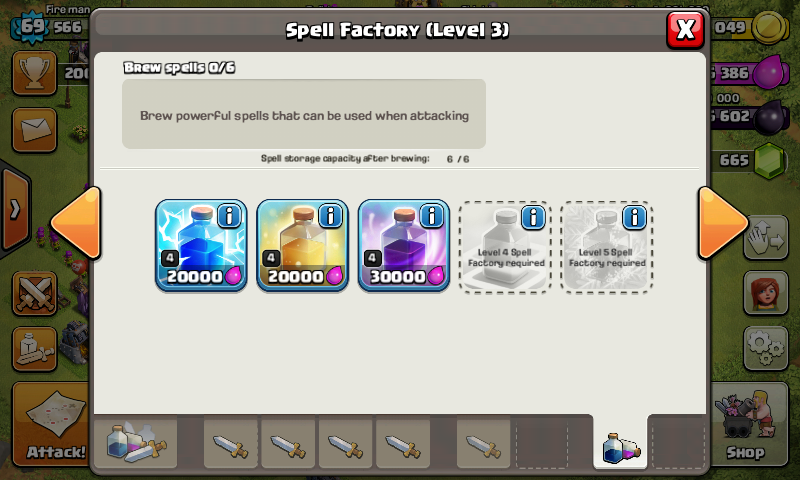Expand the left side chevron panel
Viewport: 800px width, 480px height.
pos(15,209)
